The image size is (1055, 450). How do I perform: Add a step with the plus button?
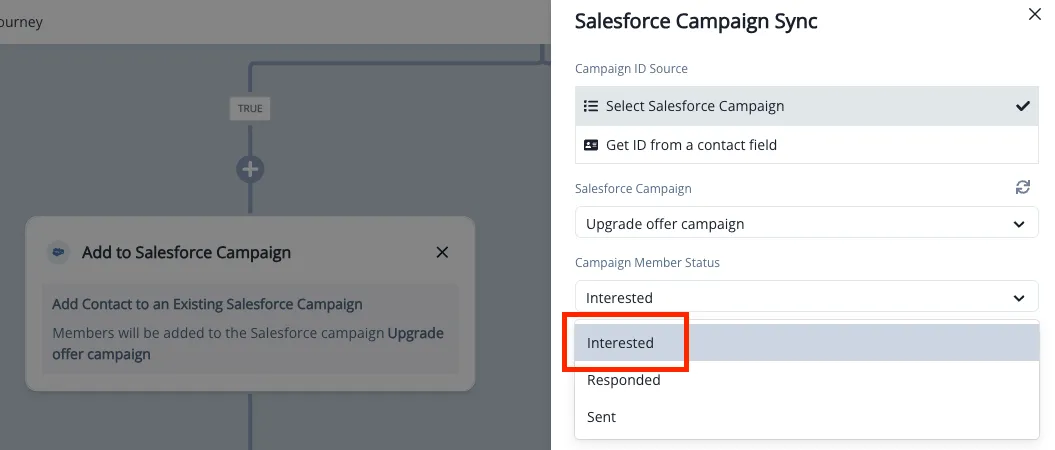click(250, 169)
